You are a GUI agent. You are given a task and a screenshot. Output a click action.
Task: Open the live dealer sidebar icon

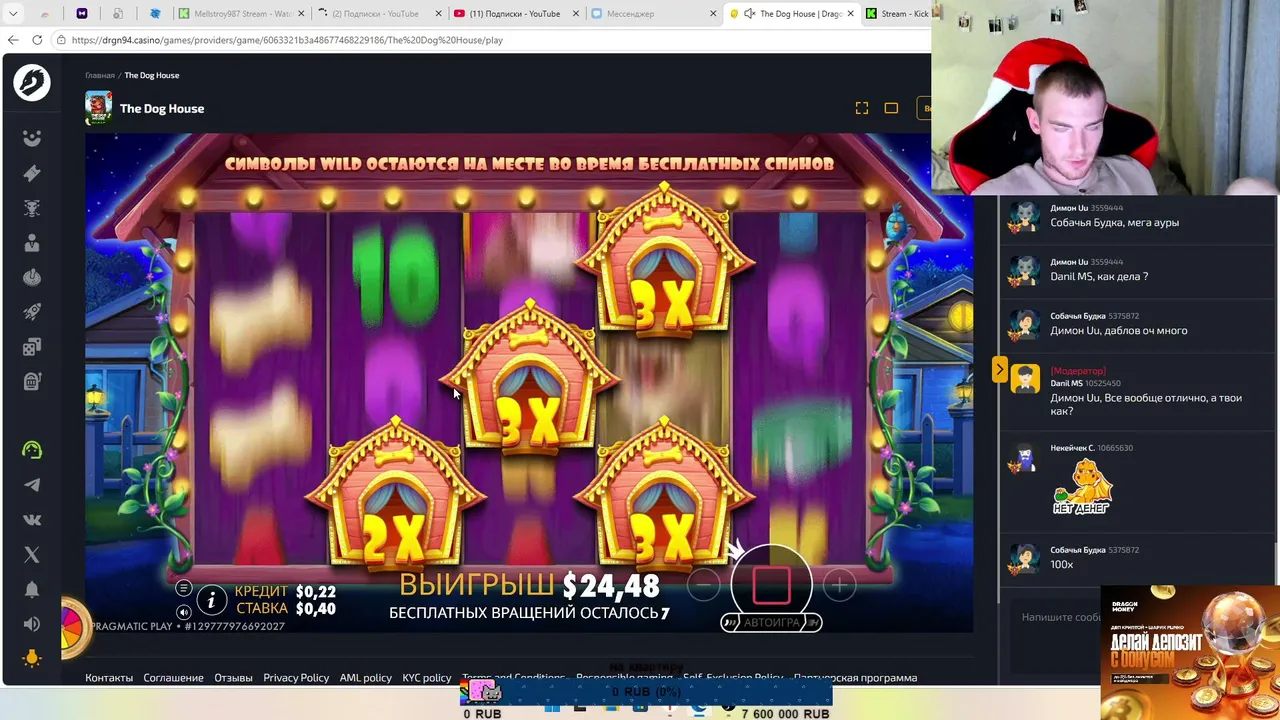(32, 243)
